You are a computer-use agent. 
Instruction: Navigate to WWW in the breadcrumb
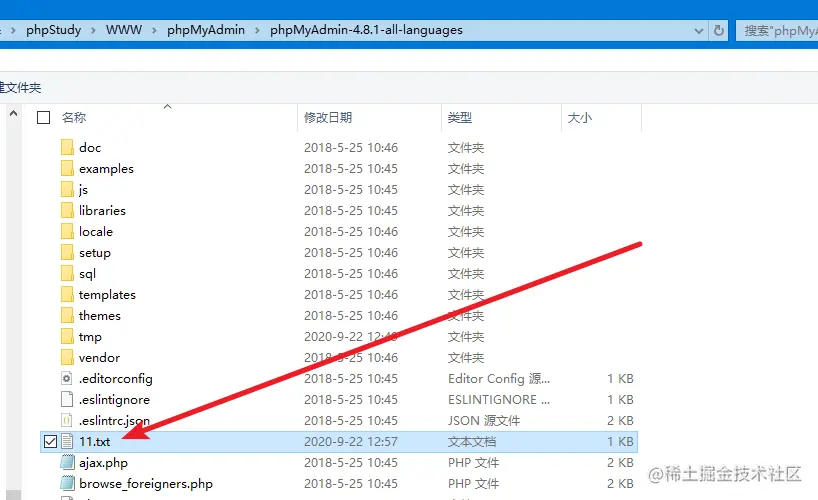(x=124, y=30)
